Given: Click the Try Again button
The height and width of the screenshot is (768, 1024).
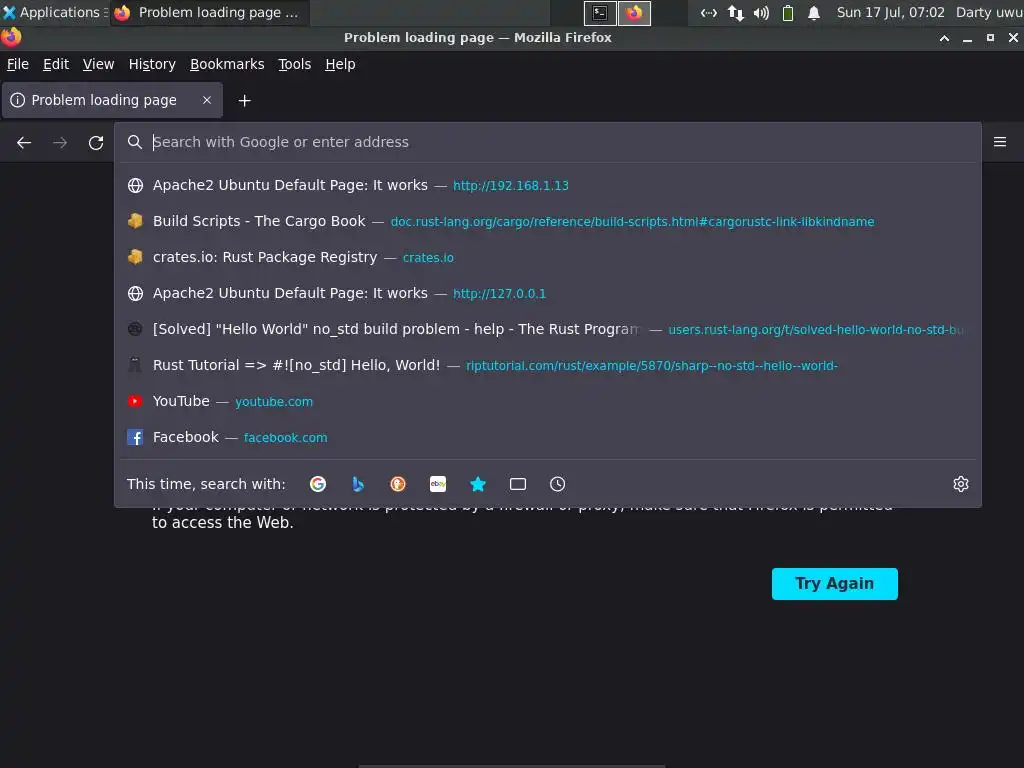Looking at the screenshot, I should 835,583.
